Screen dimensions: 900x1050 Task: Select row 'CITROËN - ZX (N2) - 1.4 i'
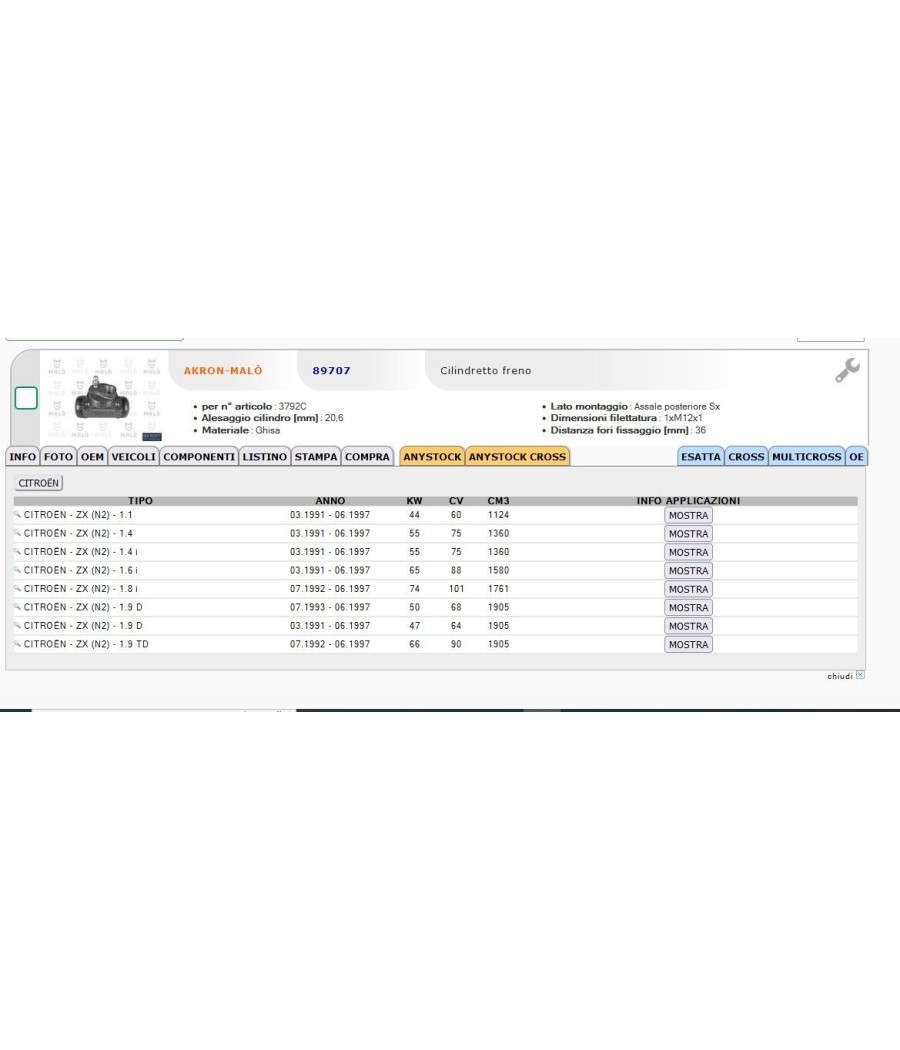[435, 552]
